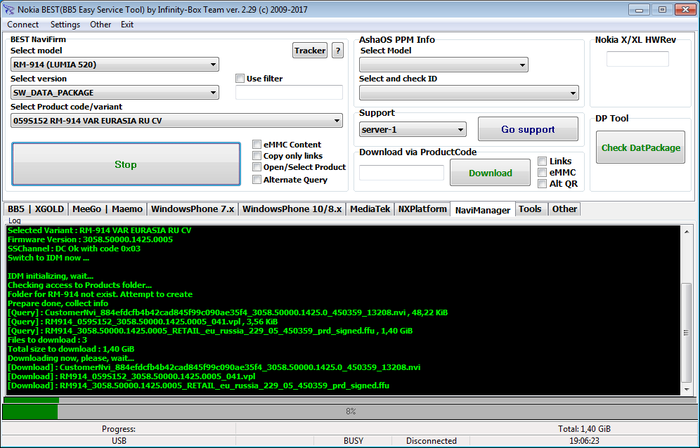The height and width of the screenshot is (448, 700).
Task: Click the Firmware Version log line
Action: click(90, 240)
